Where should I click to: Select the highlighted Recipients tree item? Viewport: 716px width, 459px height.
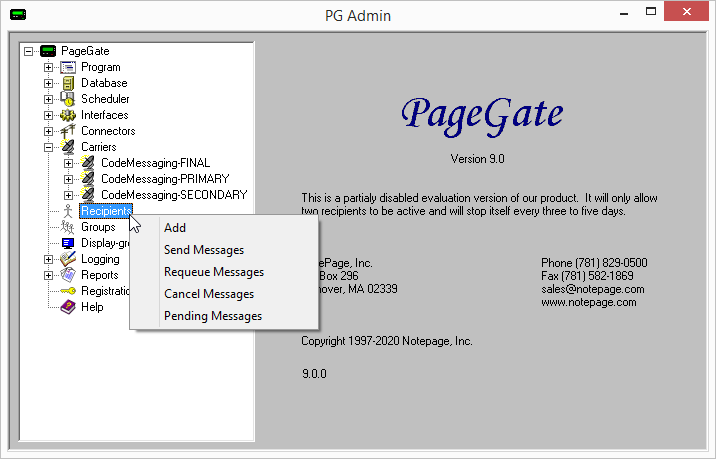[x=106, y=211]
